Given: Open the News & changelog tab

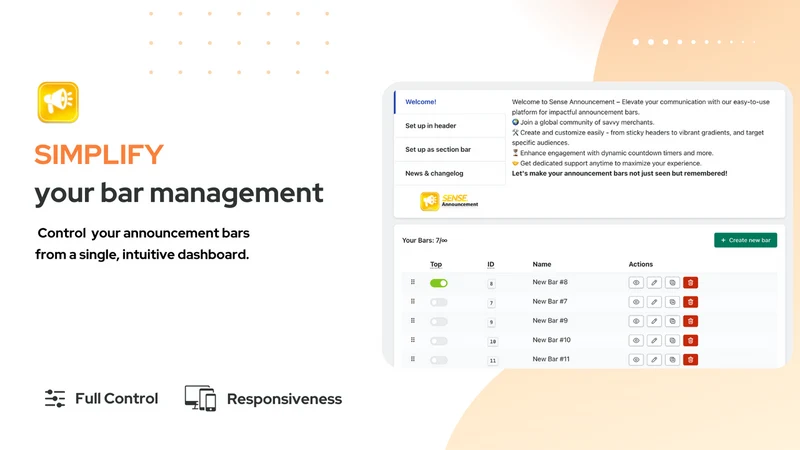Looking at the screenshot, I should click(x=449, y=173).
